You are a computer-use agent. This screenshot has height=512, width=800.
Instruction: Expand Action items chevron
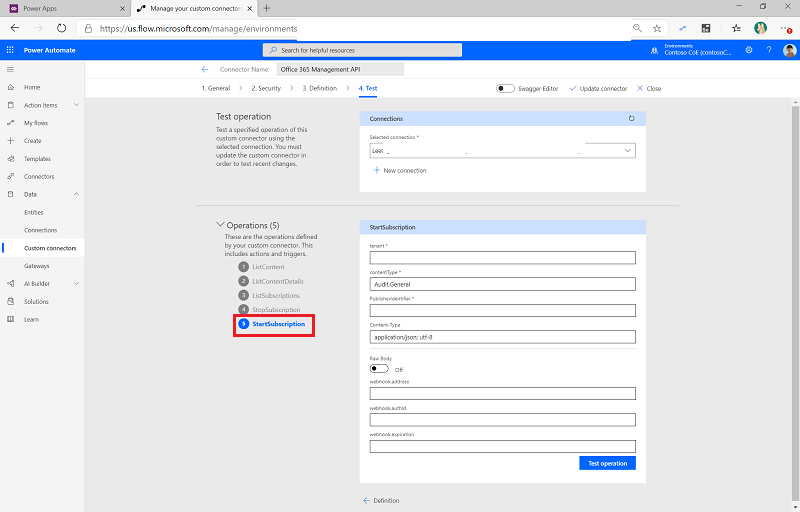pyautogui.click(x=77, y=105)
